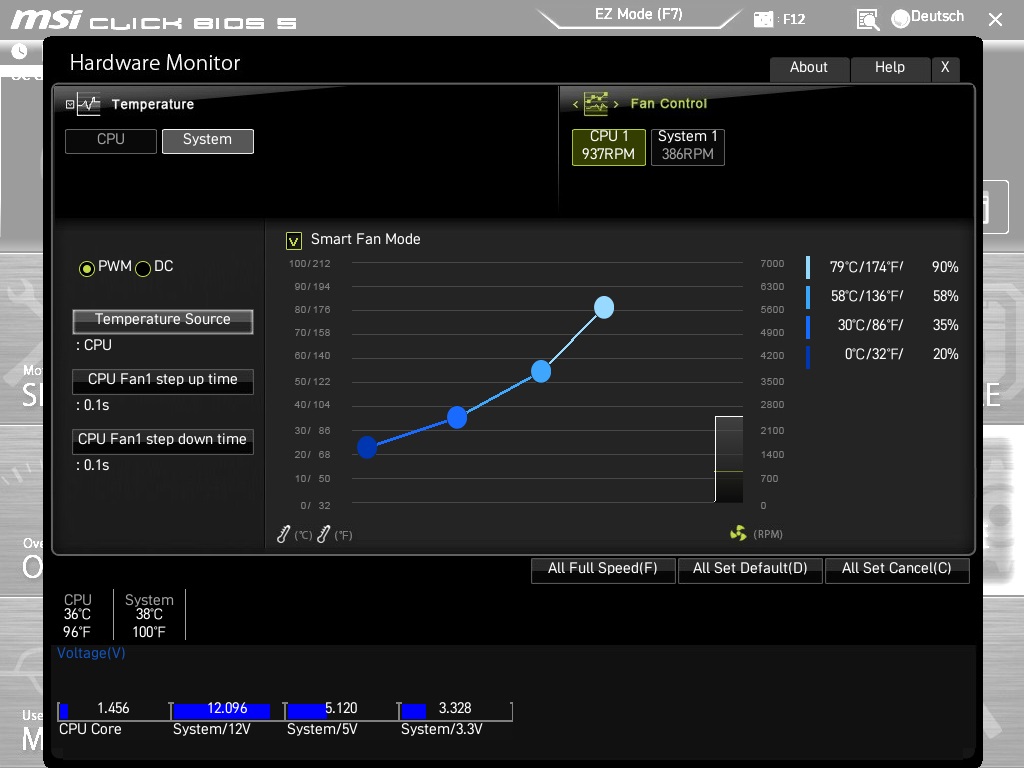Click the 0°C legend color swatch
This screenshot has height=768, width=1024.
(x=808, y=357)
